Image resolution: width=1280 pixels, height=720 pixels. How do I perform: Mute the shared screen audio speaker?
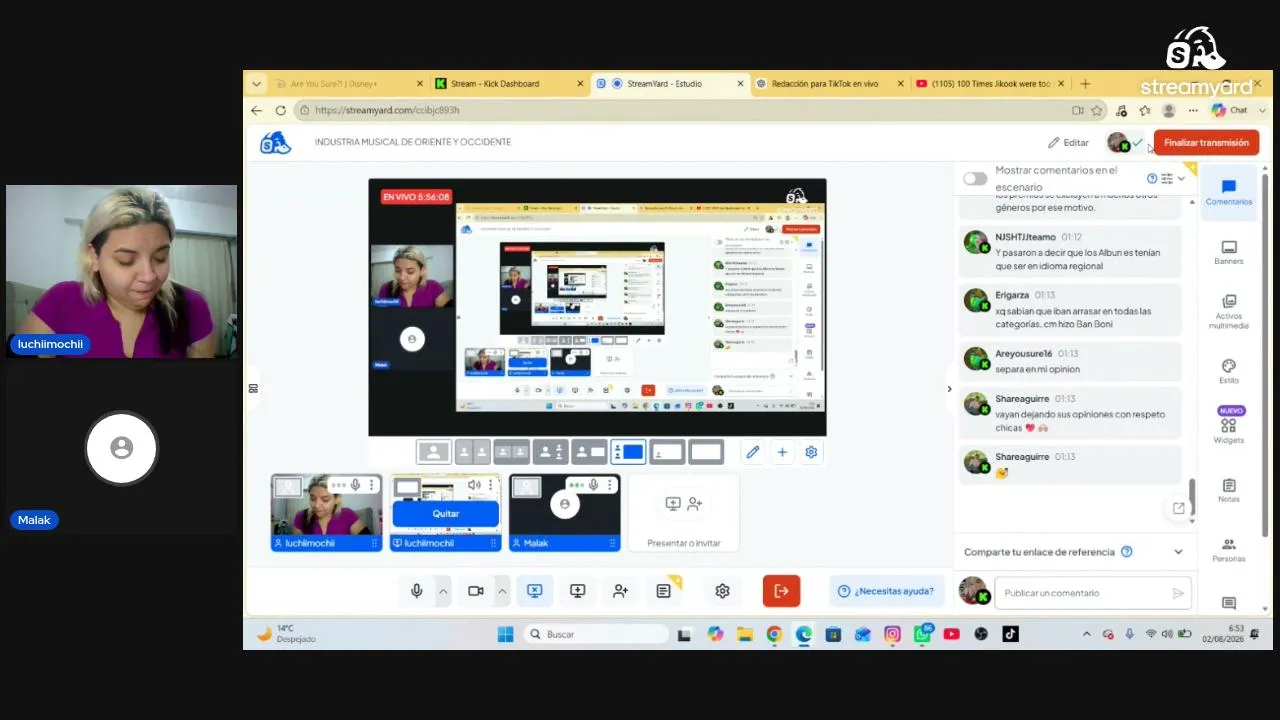[474, 485]
